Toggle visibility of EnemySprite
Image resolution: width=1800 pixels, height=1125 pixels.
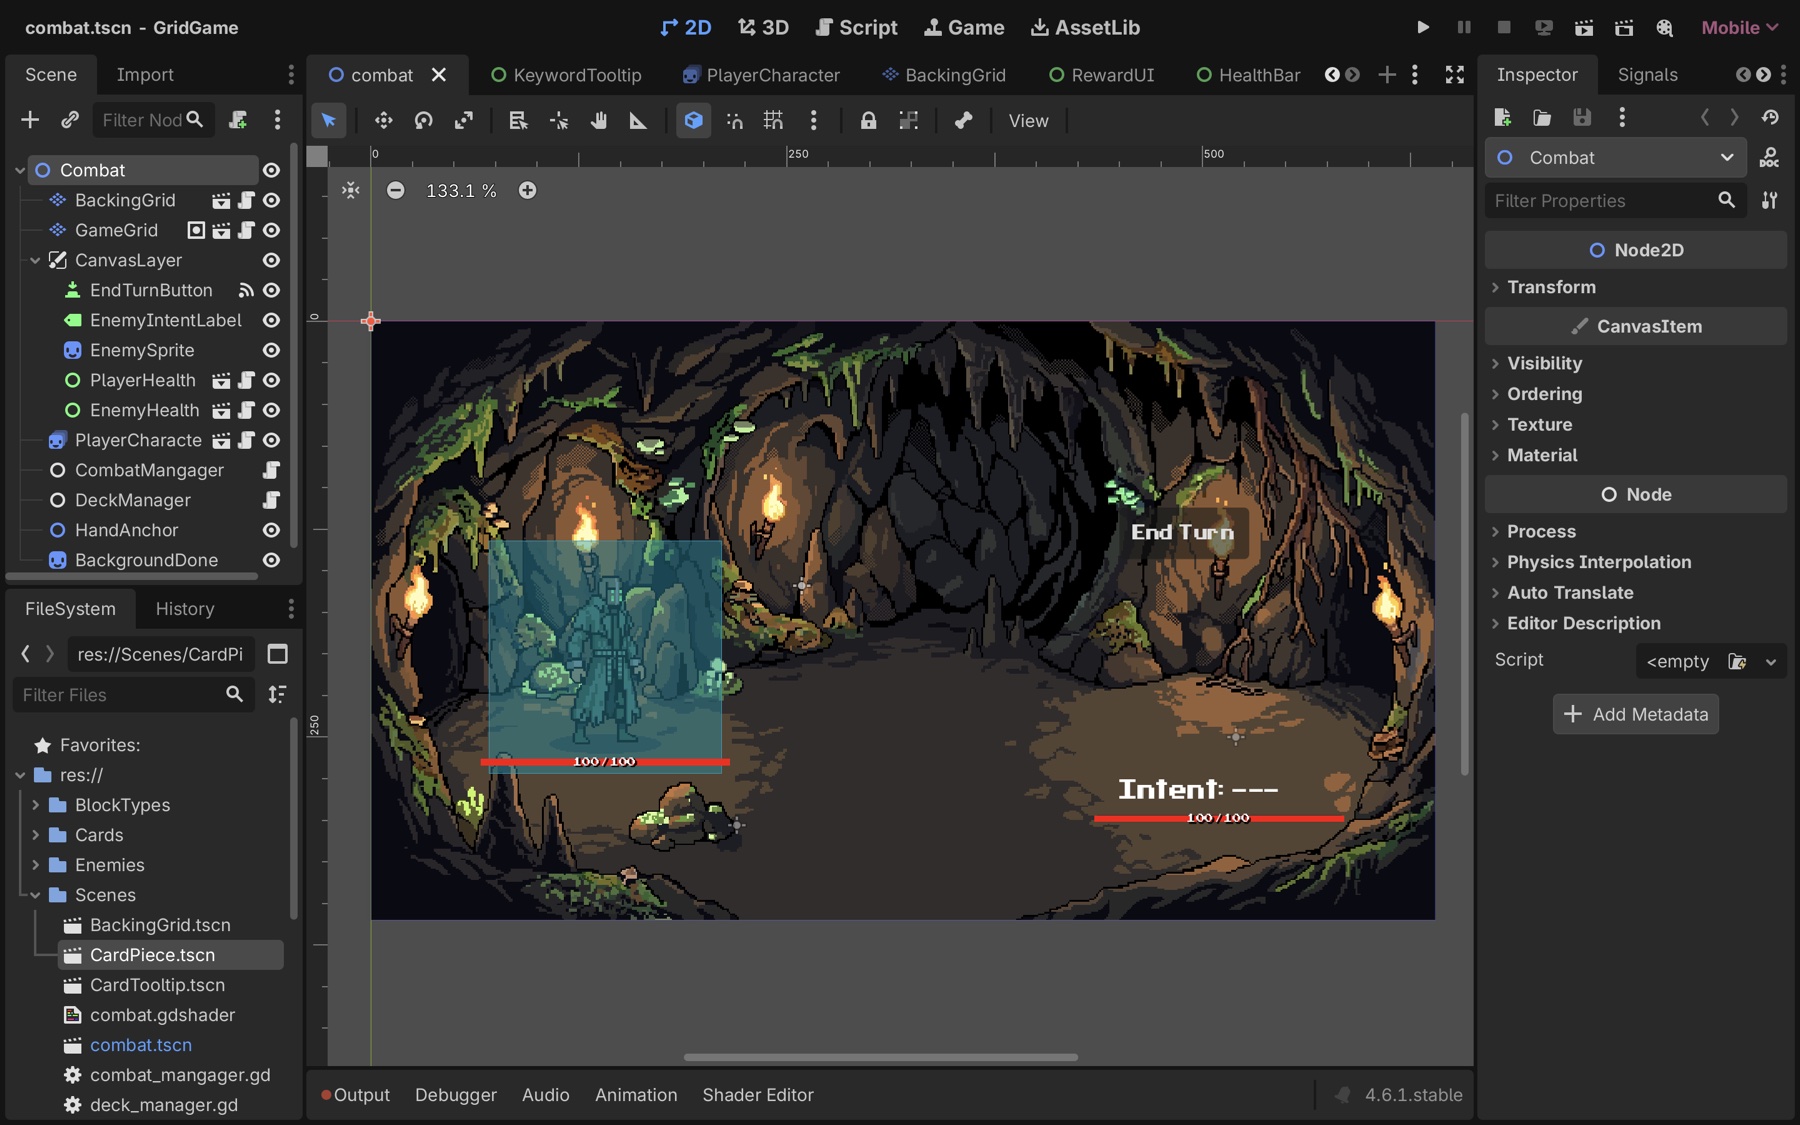pyautogui.click(x=271, y=350)
